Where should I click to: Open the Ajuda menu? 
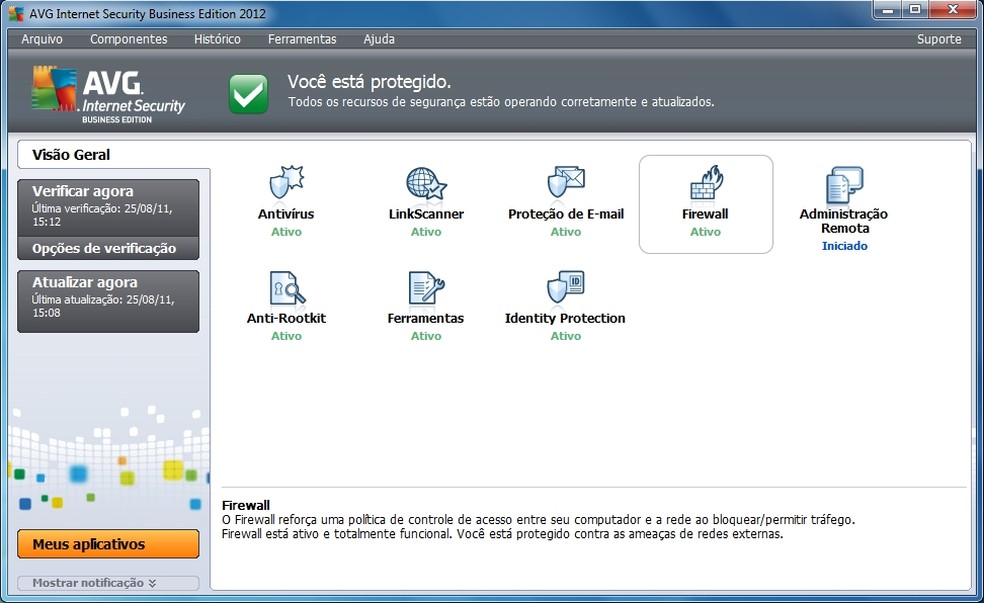click(x=378, y=39)
